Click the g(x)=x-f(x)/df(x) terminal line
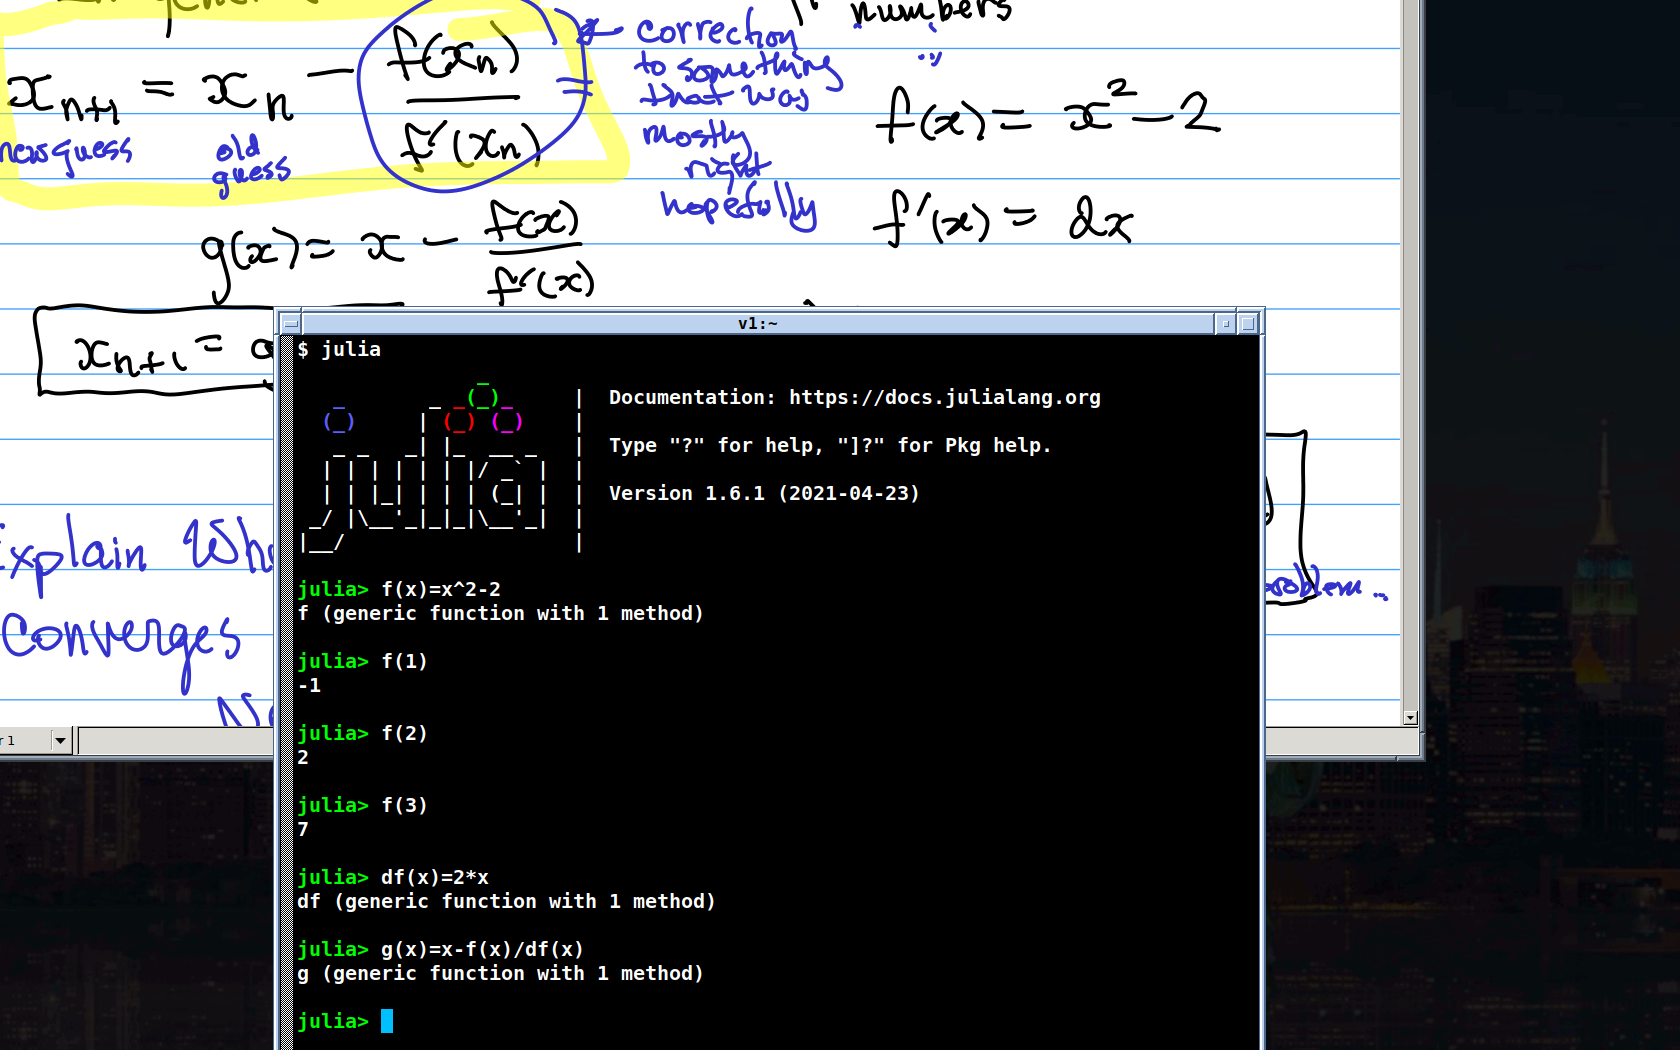This screenshot has width=1680, height=1050. coord(481,949)
